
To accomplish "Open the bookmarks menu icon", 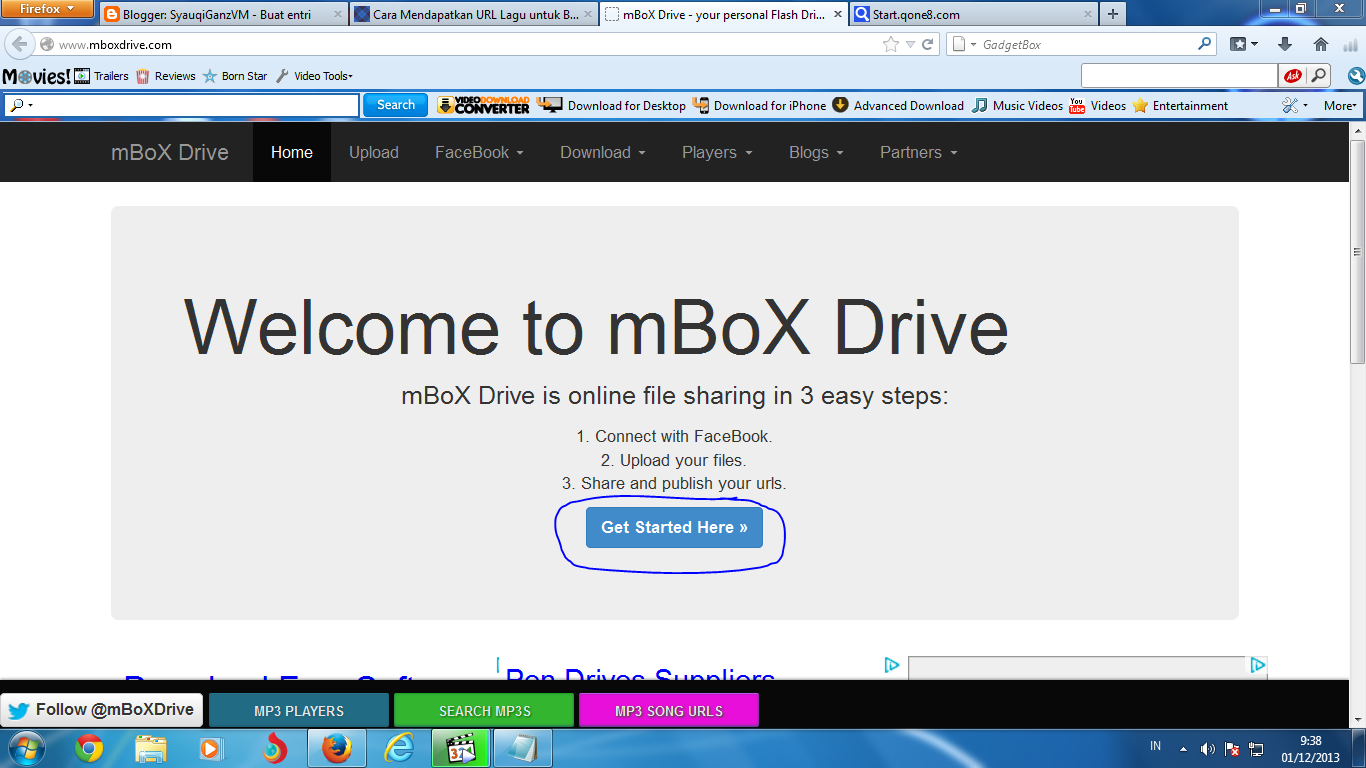I will pyautogui.click(x=1244, y=44).
